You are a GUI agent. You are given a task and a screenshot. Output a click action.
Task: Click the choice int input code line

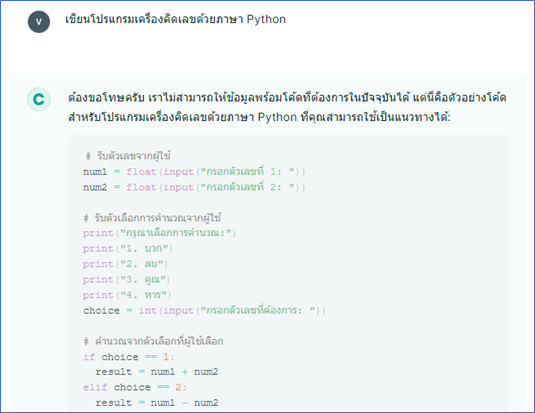coord(204,311)
